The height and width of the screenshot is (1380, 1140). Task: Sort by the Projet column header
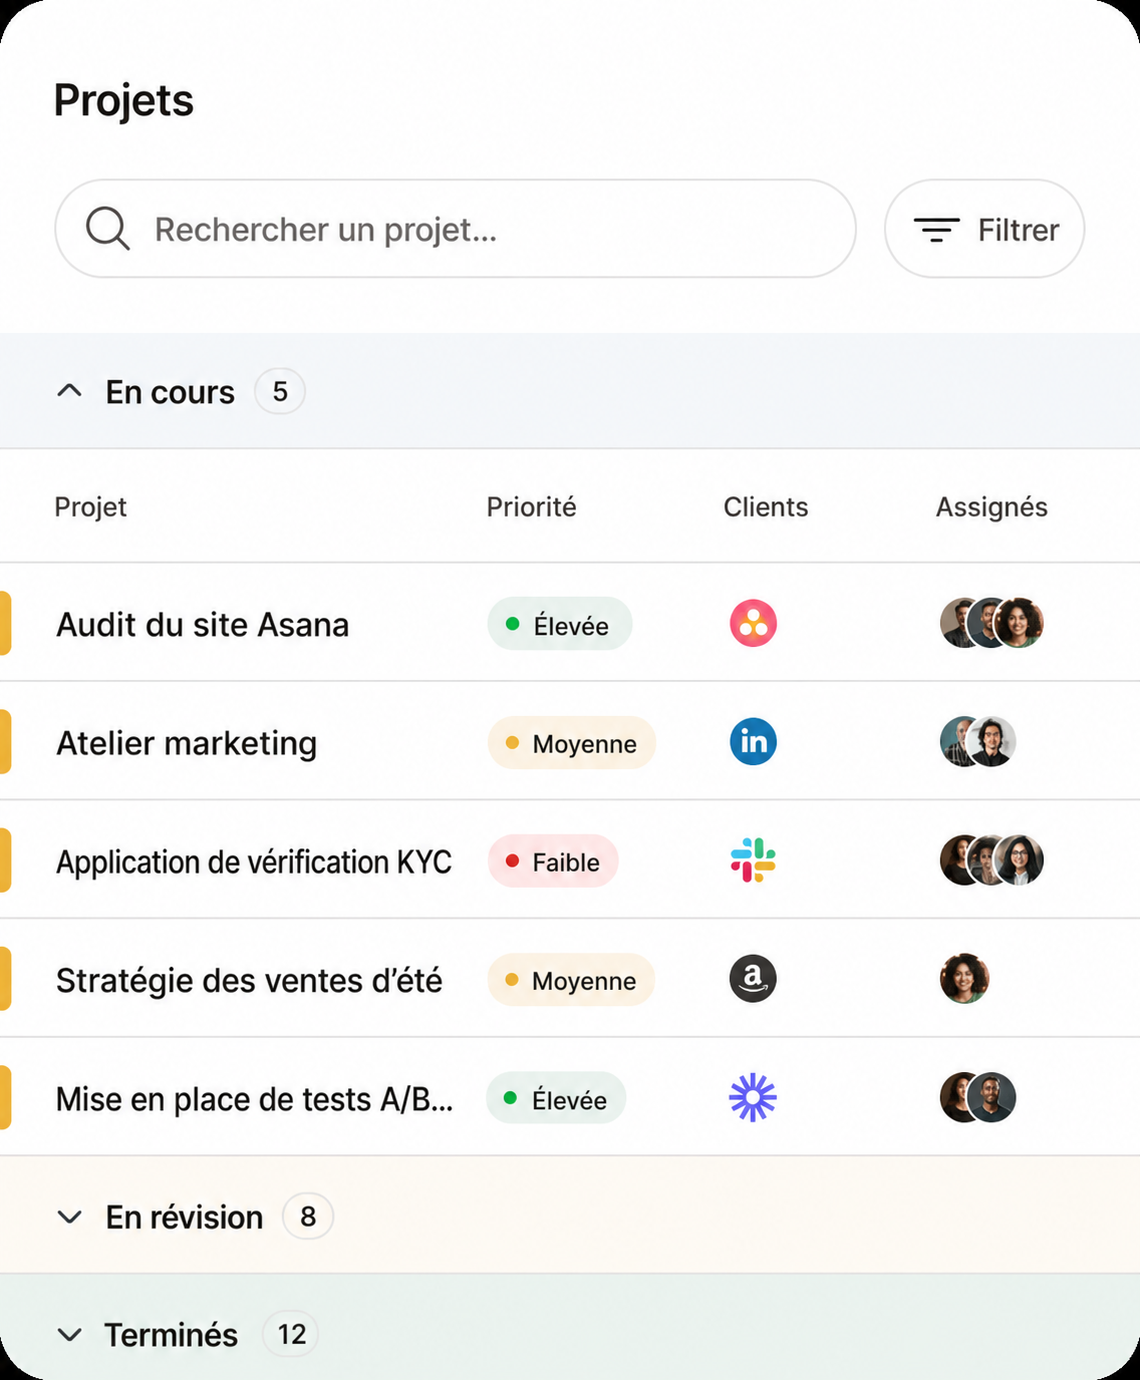[91, 507]
